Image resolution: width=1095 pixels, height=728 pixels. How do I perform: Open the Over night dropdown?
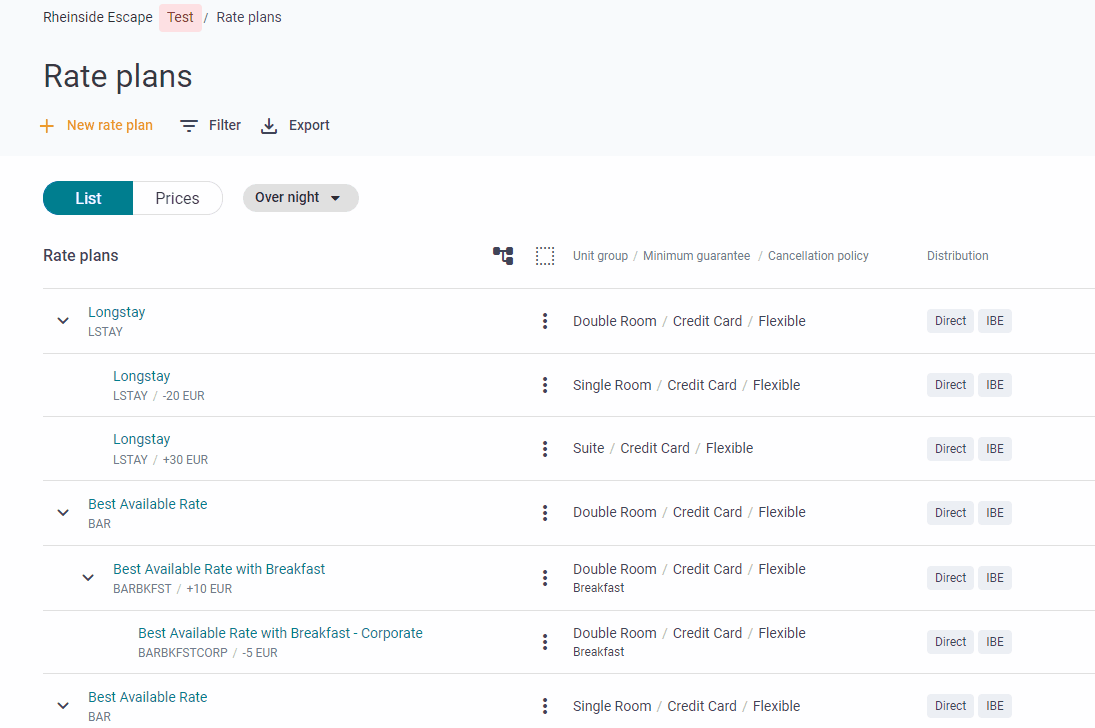(300, 198)
